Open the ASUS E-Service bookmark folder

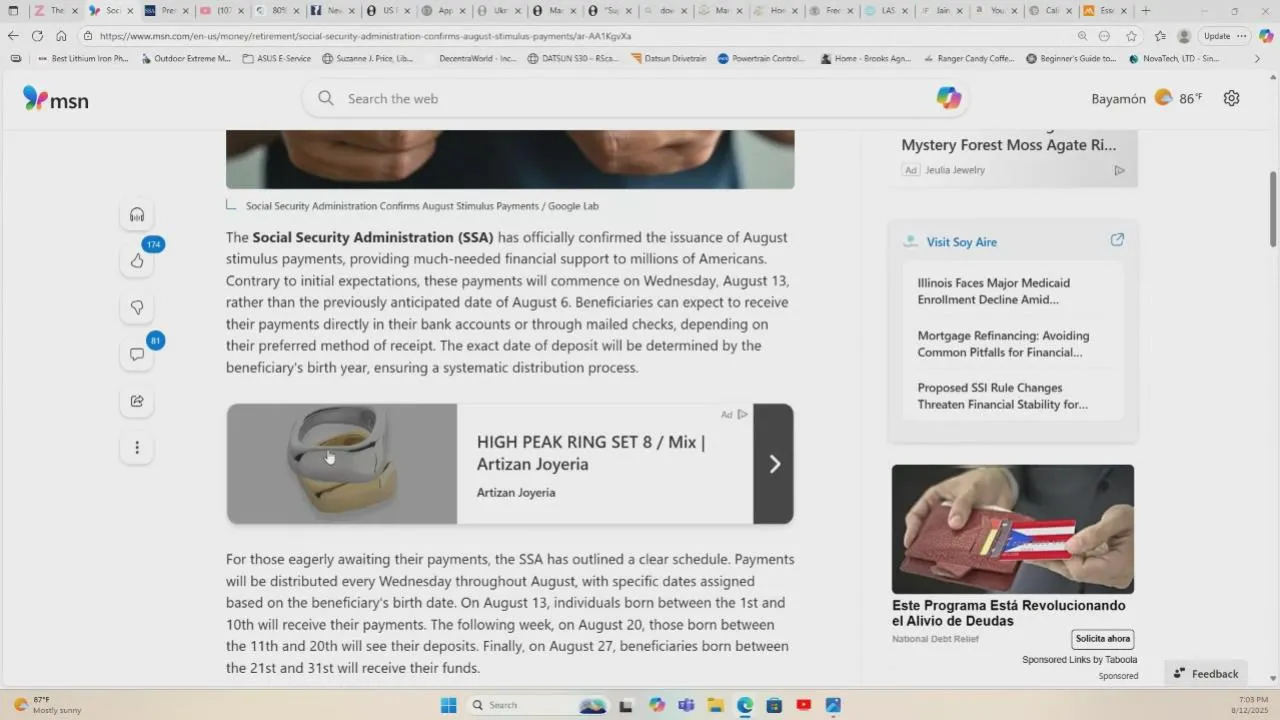pyautogui.click(x=277, y=58)
